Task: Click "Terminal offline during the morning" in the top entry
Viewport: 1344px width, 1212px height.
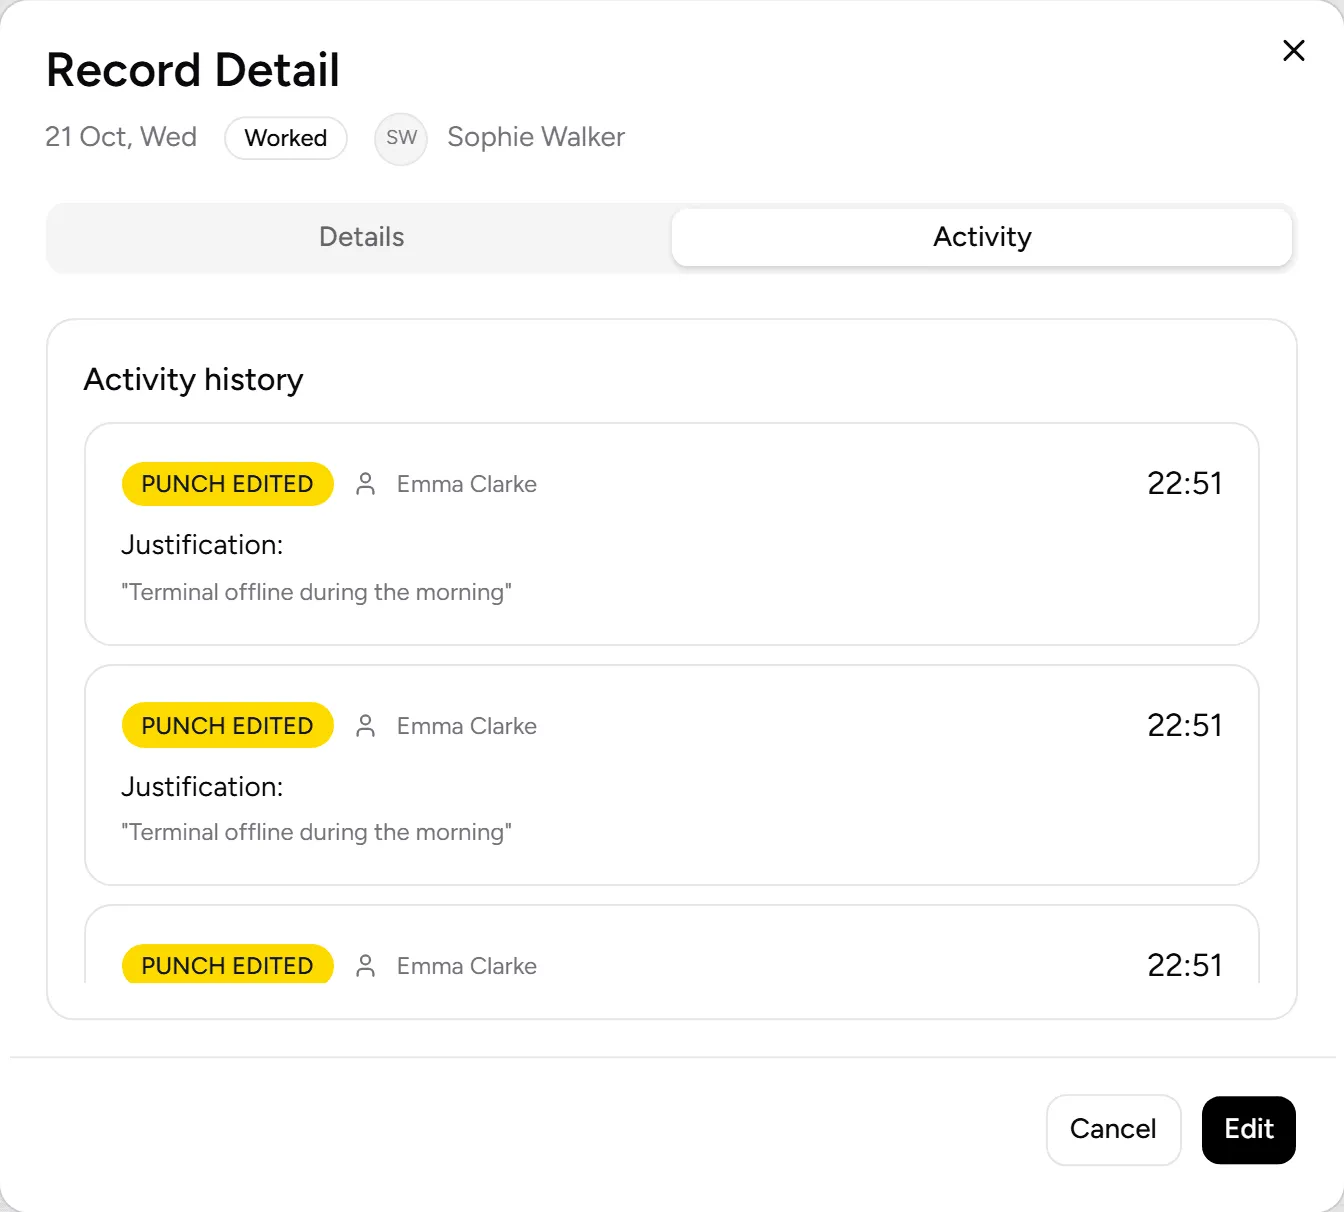Action: click(x=316, y=592)
